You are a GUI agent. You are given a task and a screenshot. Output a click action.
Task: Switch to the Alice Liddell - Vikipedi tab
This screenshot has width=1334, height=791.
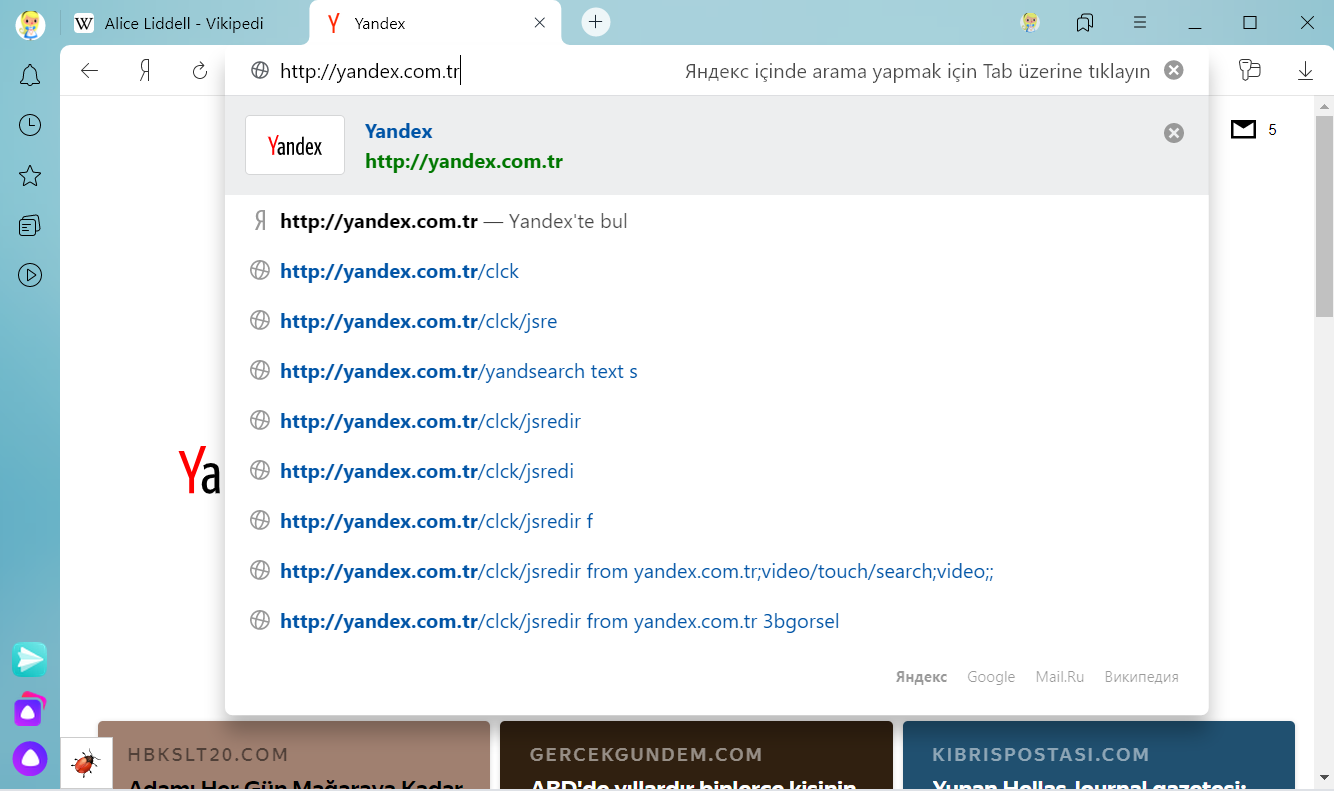coord(186,23)
